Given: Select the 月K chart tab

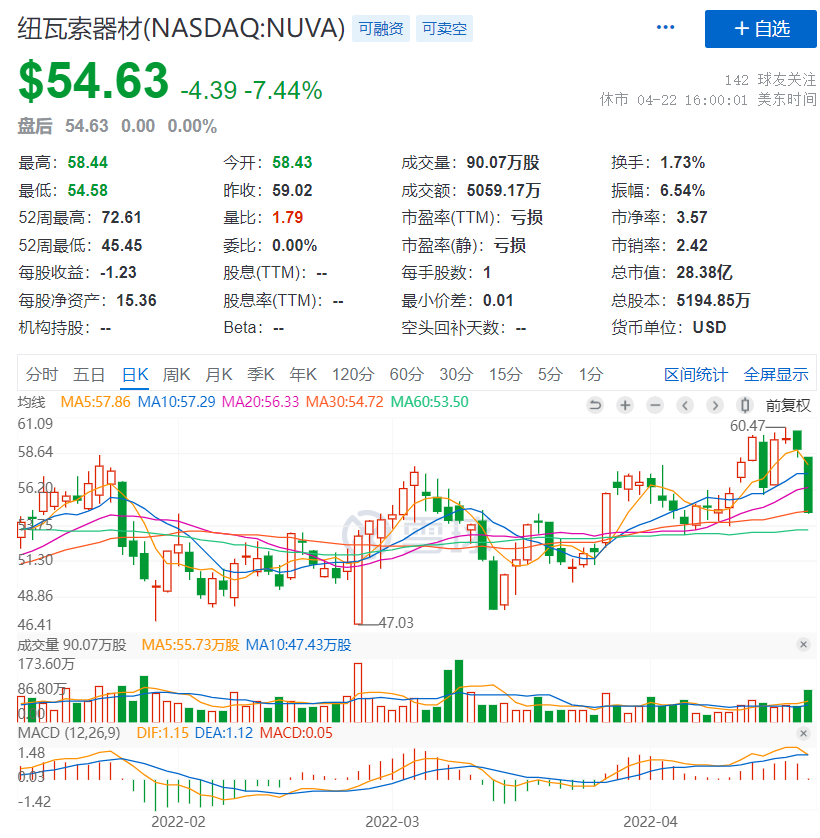Looking at the screenshot, I should coord(219,375).
